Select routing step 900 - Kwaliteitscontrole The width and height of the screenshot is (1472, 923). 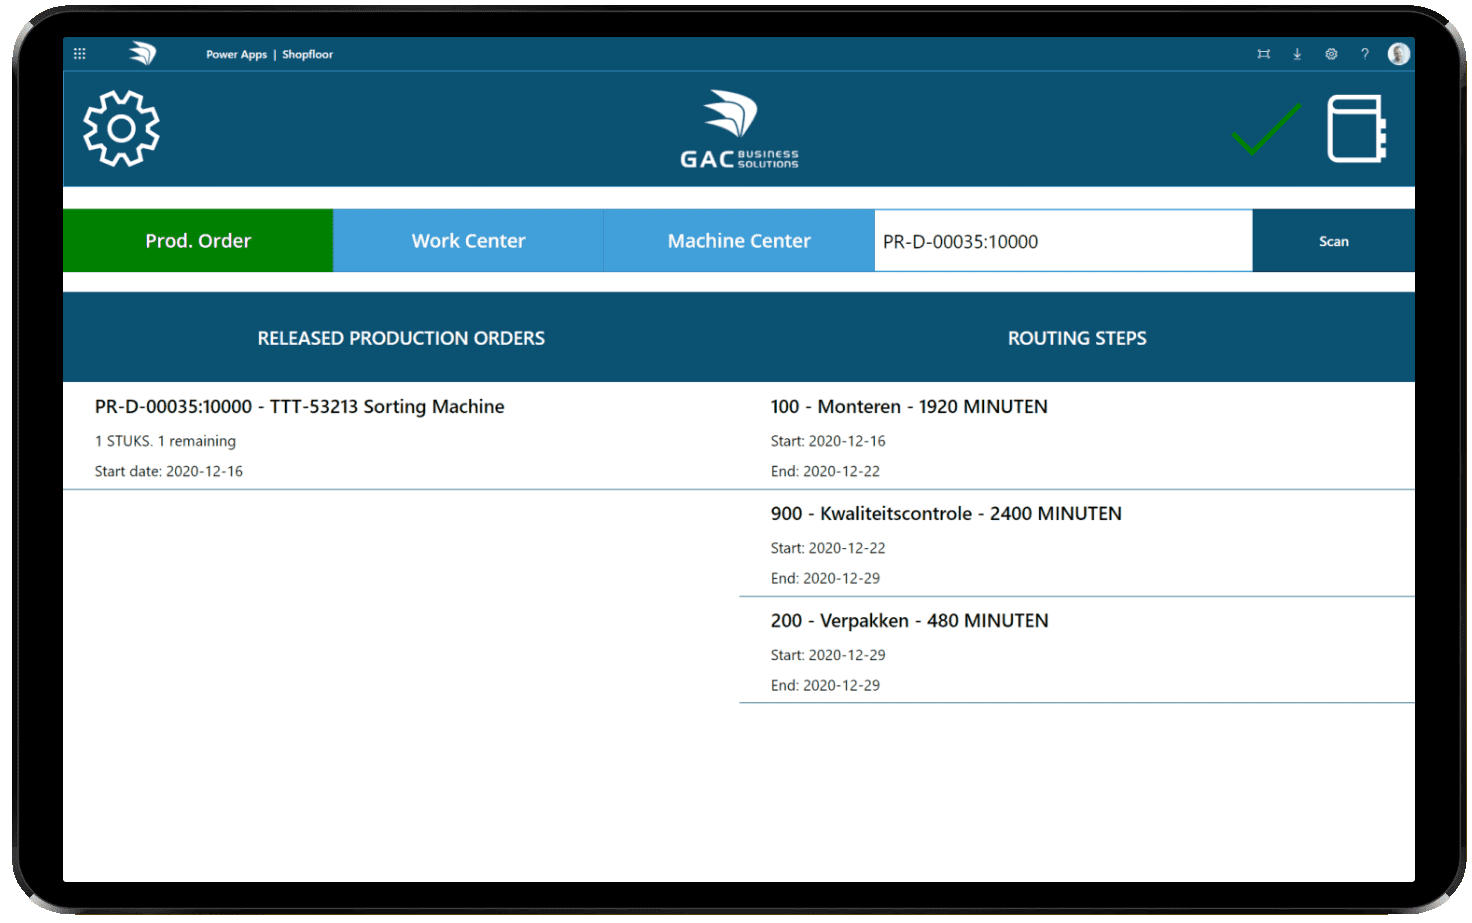1077,543
